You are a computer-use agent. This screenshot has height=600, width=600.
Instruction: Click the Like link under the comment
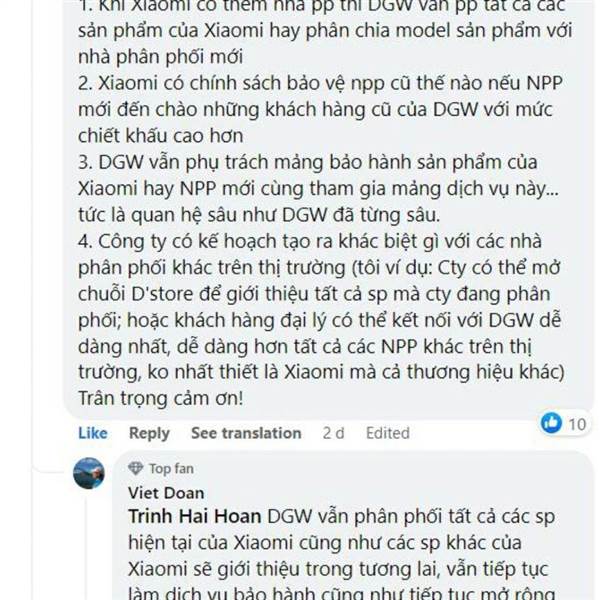[93, 433]
